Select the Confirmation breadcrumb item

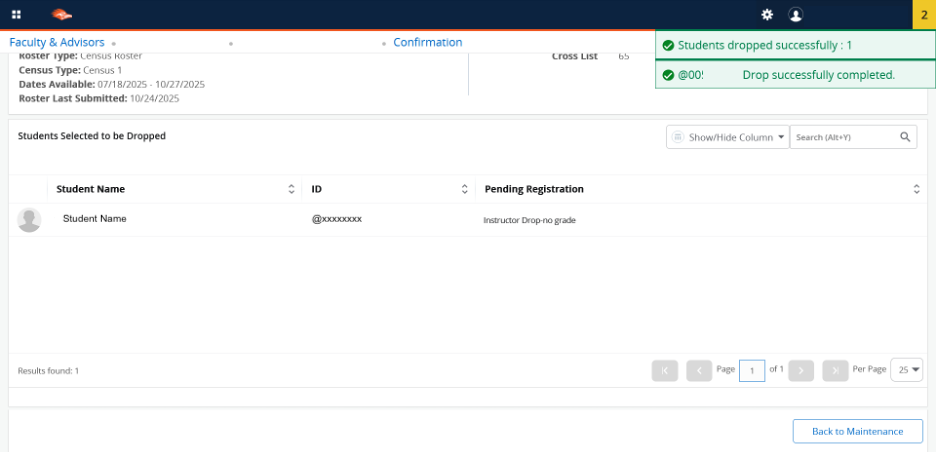(427, 43)
